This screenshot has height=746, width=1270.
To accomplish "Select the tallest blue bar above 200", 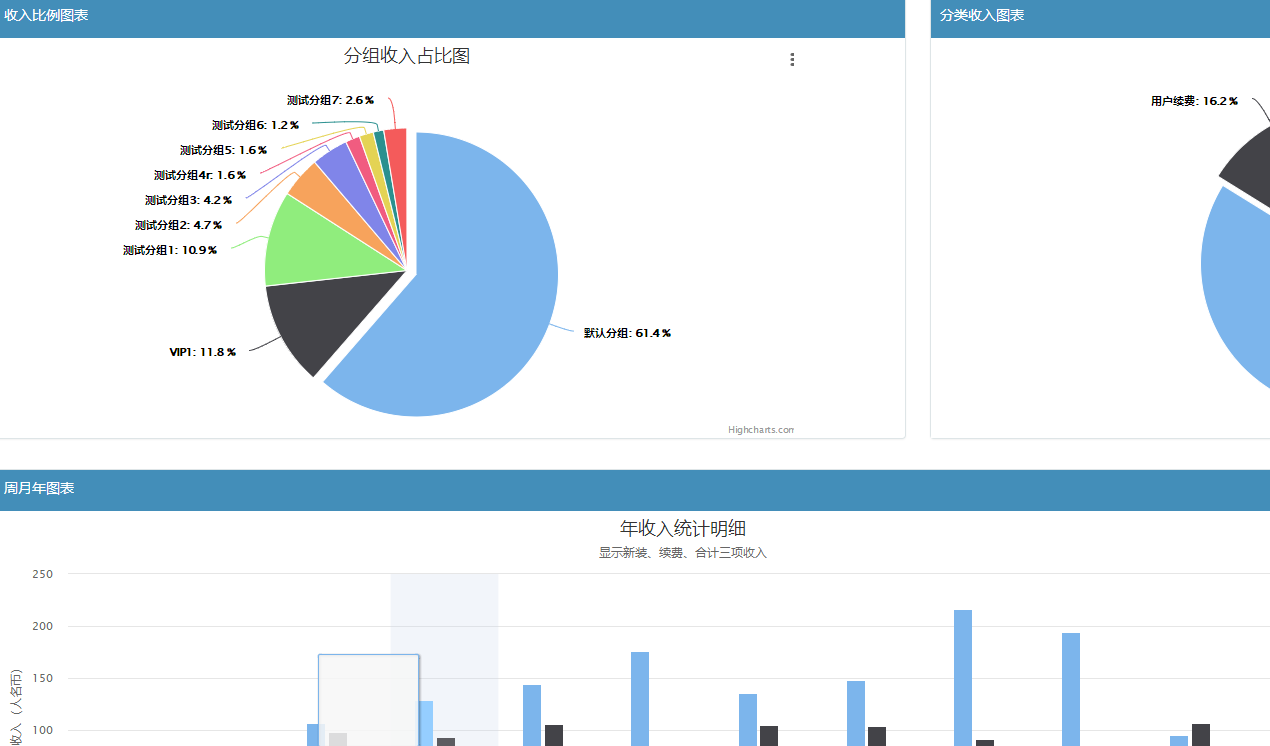I will pyautogui.click(x=963, y=678).
